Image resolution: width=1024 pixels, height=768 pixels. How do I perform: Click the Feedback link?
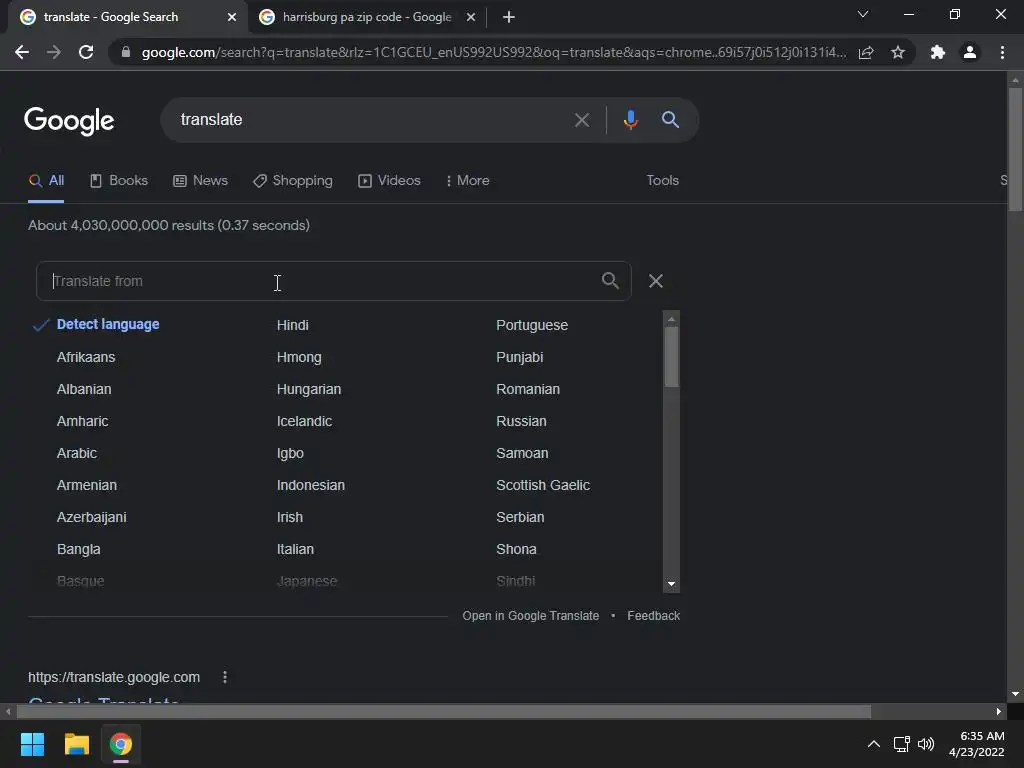[653, 616]
